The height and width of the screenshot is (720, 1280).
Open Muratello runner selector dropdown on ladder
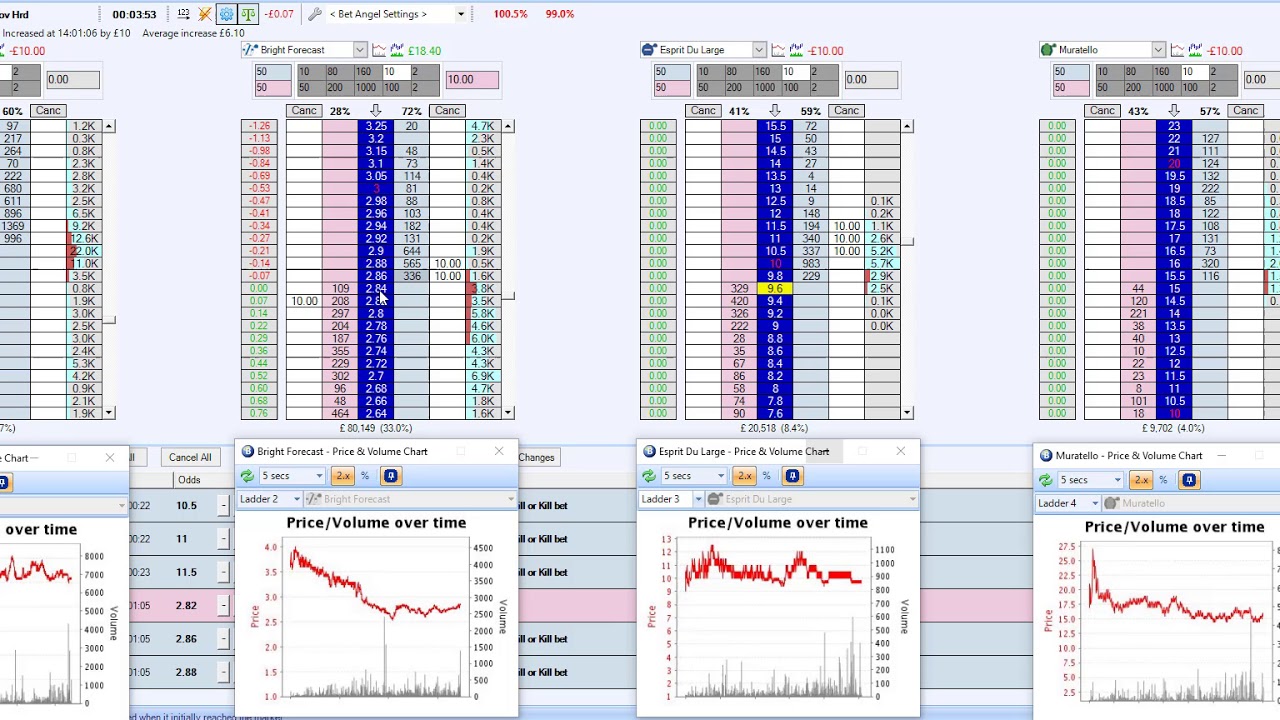(1158, 50)
